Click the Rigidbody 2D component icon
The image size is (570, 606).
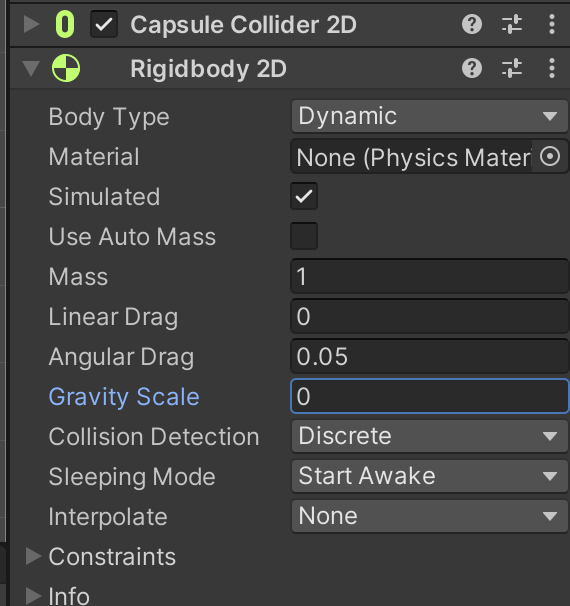click(x=66, y=68)
